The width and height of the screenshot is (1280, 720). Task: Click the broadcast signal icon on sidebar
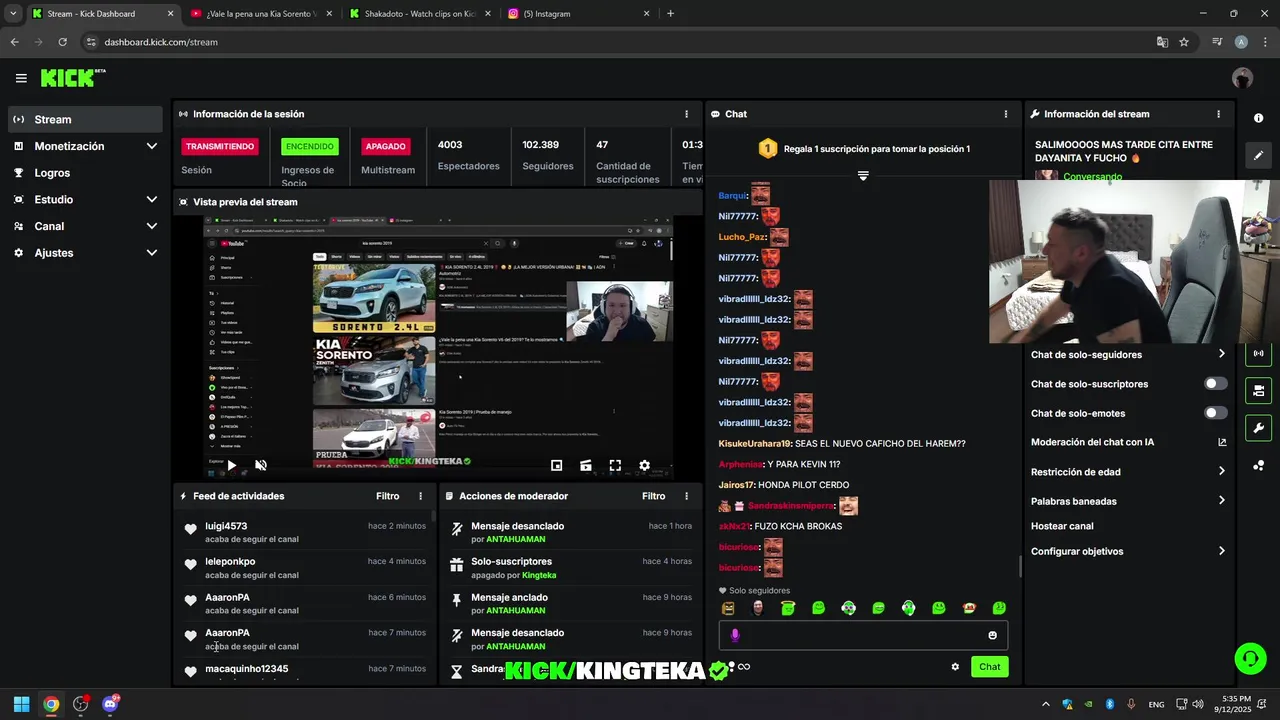[1258, 353]
